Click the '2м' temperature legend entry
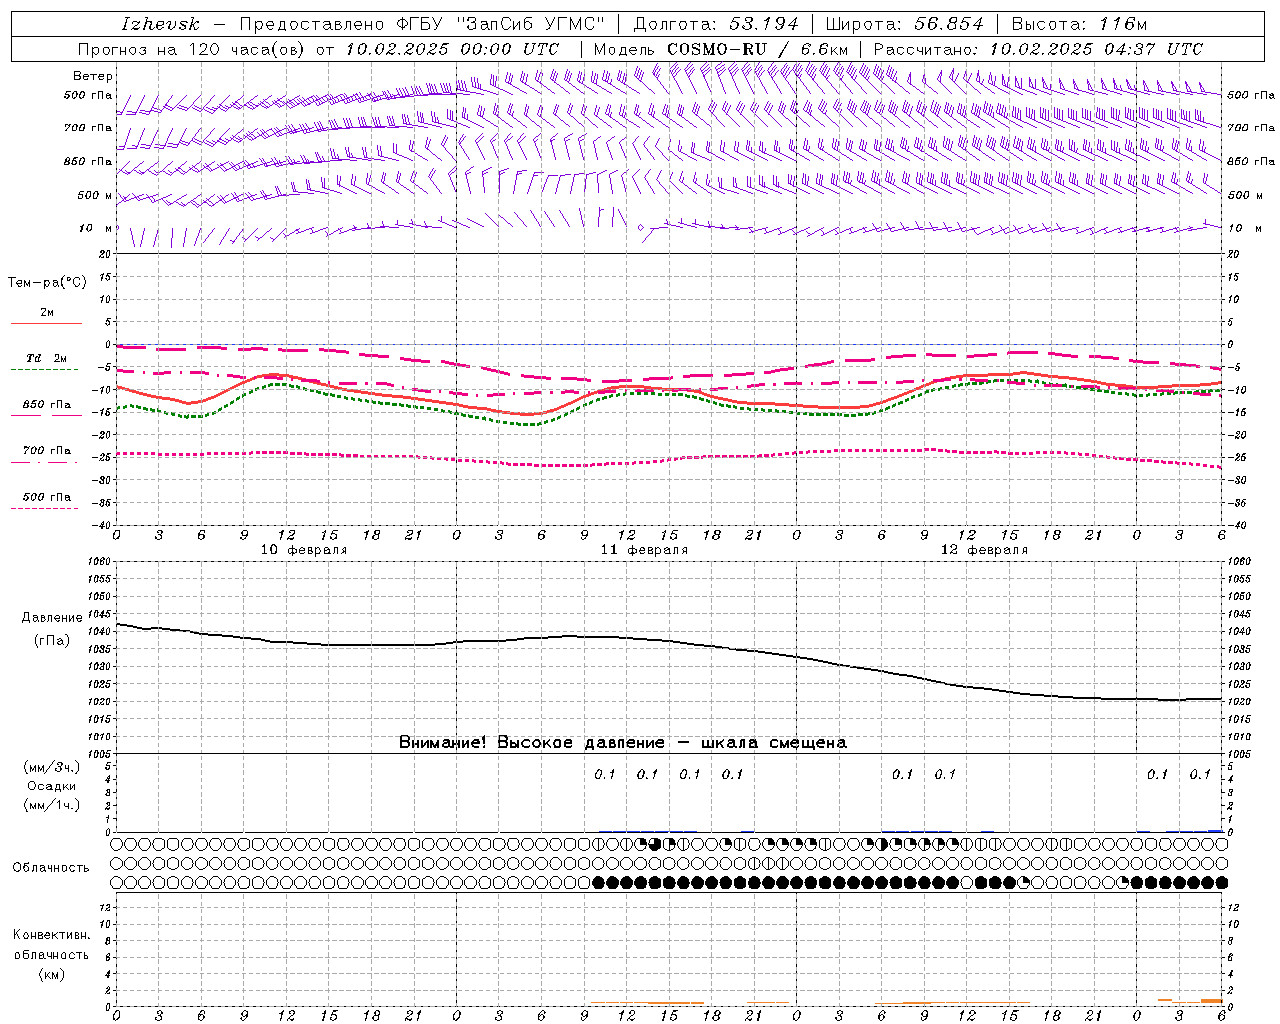Image resolution: width=1280 pixels, height=1024 pixels. (x=47, y=313)
